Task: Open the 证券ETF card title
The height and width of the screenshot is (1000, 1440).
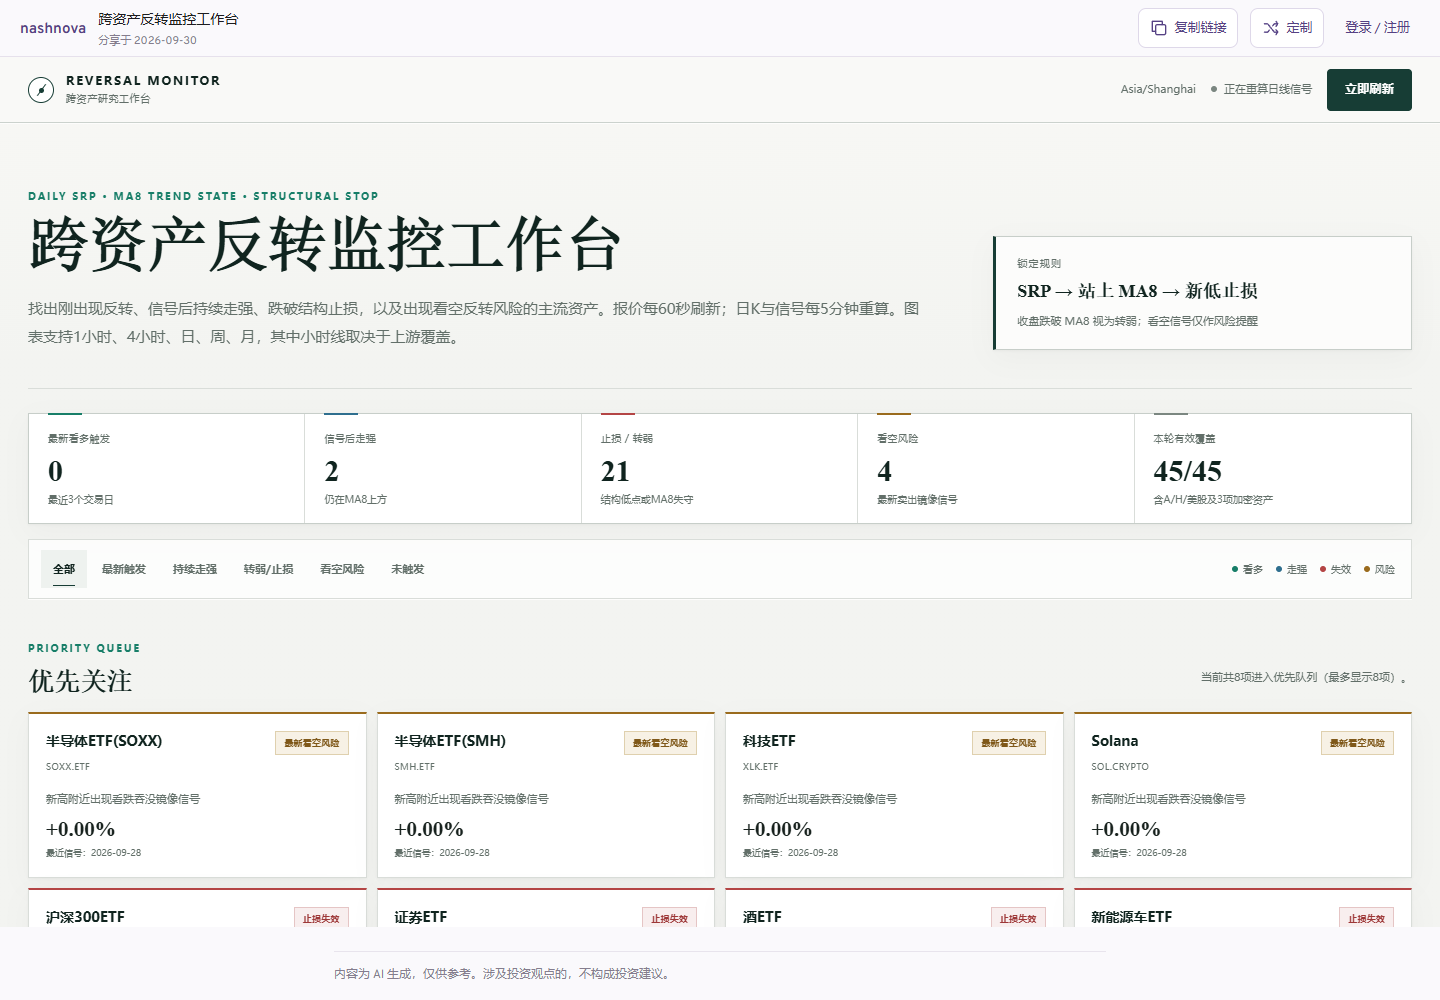Action: [421, 917]
